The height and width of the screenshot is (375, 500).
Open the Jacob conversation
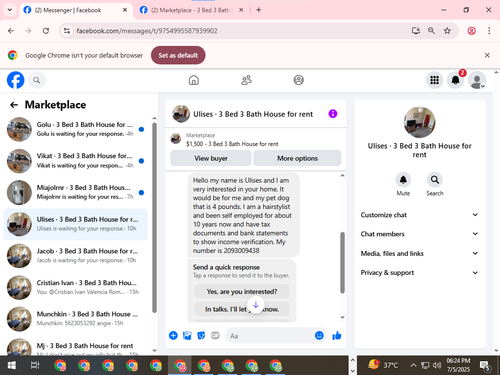(75, 256)
